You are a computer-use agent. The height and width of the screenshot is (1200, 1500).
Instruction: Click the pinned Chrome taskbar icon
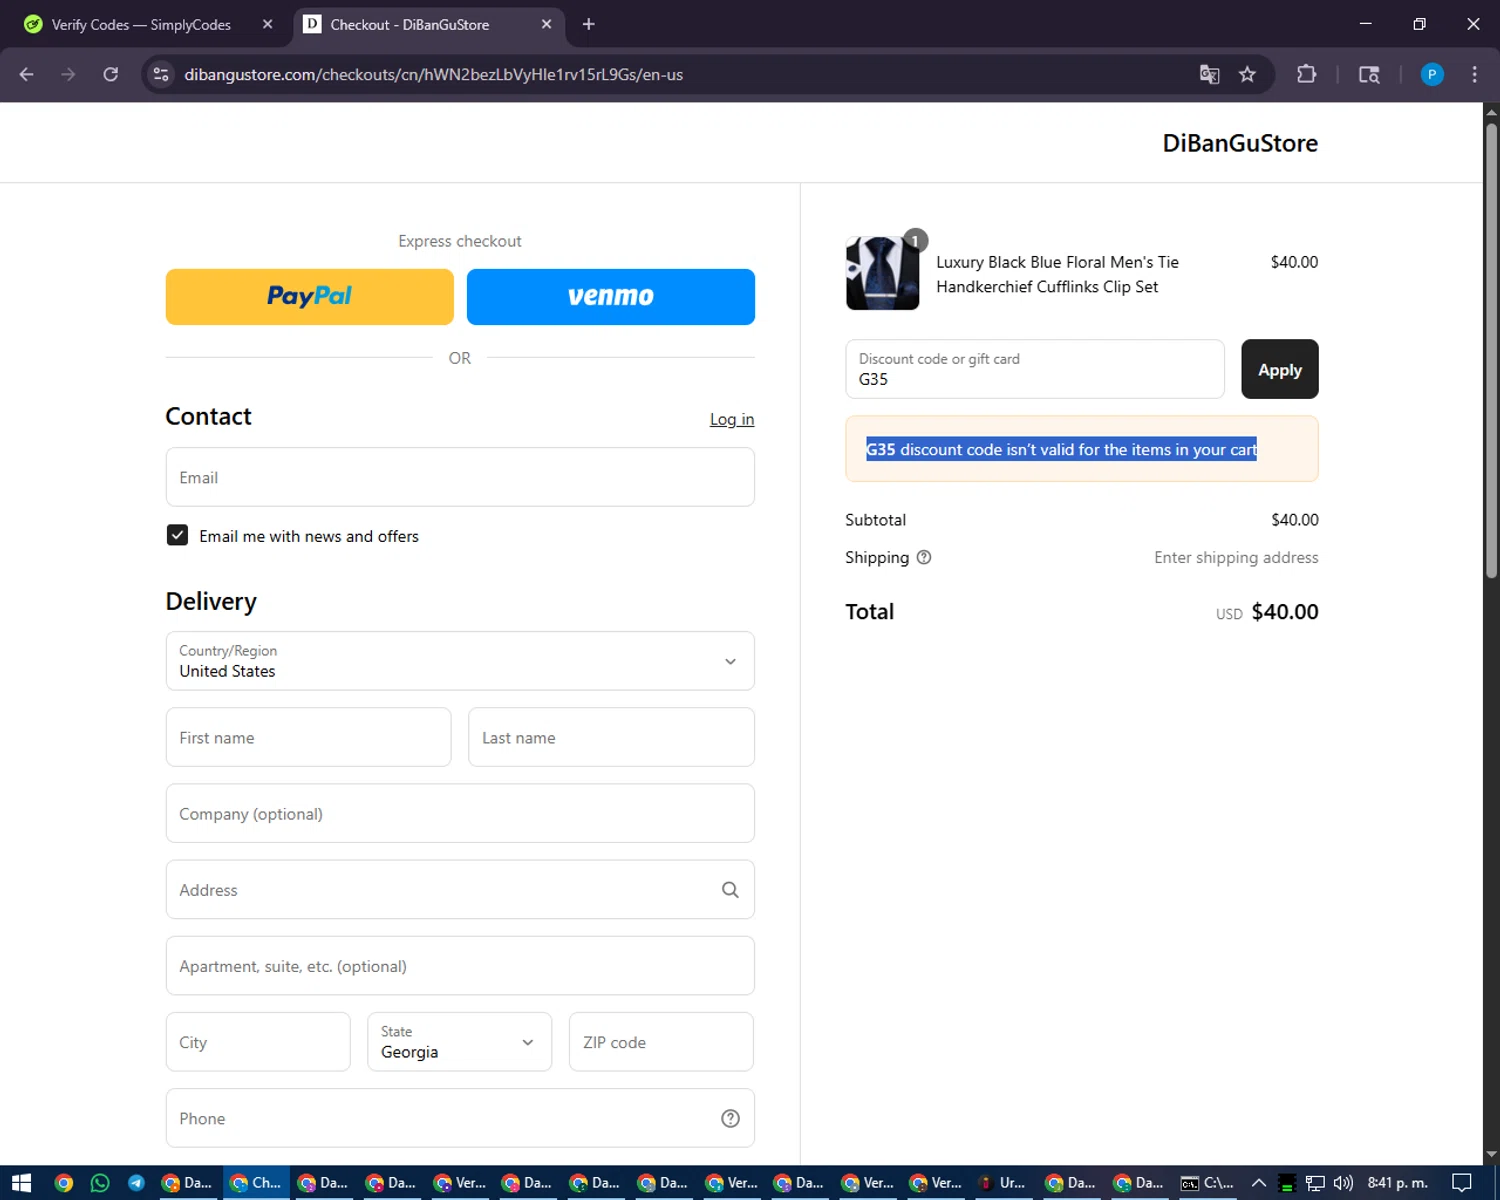(64, 1183)
